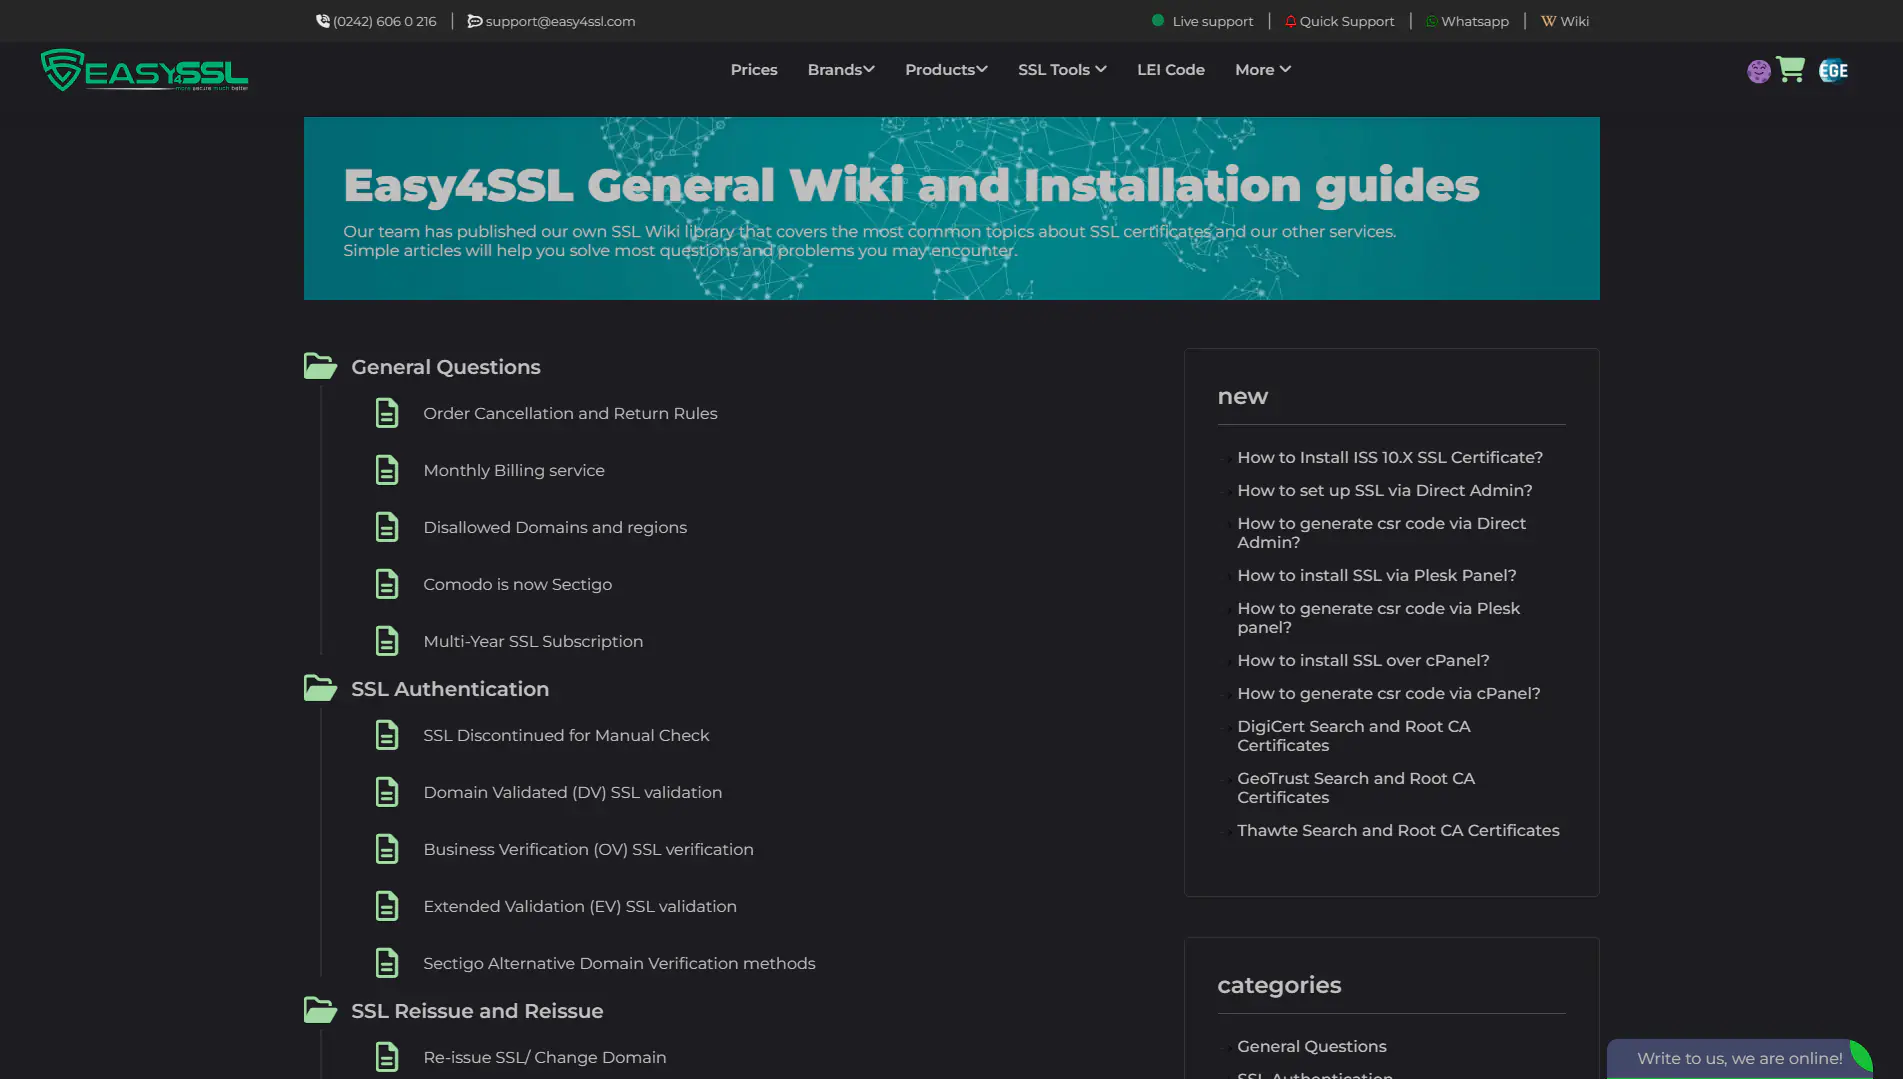The image size is (1903, 1079).
Task: Open SSL Discontinued for Manual Check article
Action: (566, 735)
